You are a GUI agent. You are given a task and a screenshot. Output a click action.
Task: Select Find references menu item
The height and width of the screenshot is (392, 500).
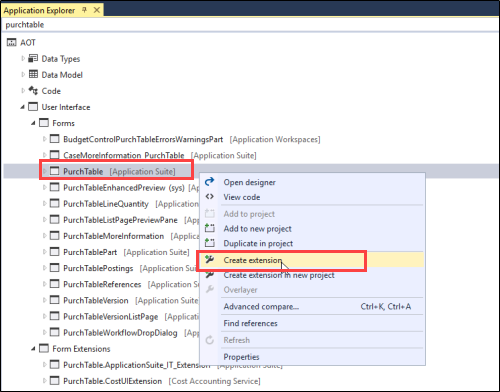coord(250,323)
